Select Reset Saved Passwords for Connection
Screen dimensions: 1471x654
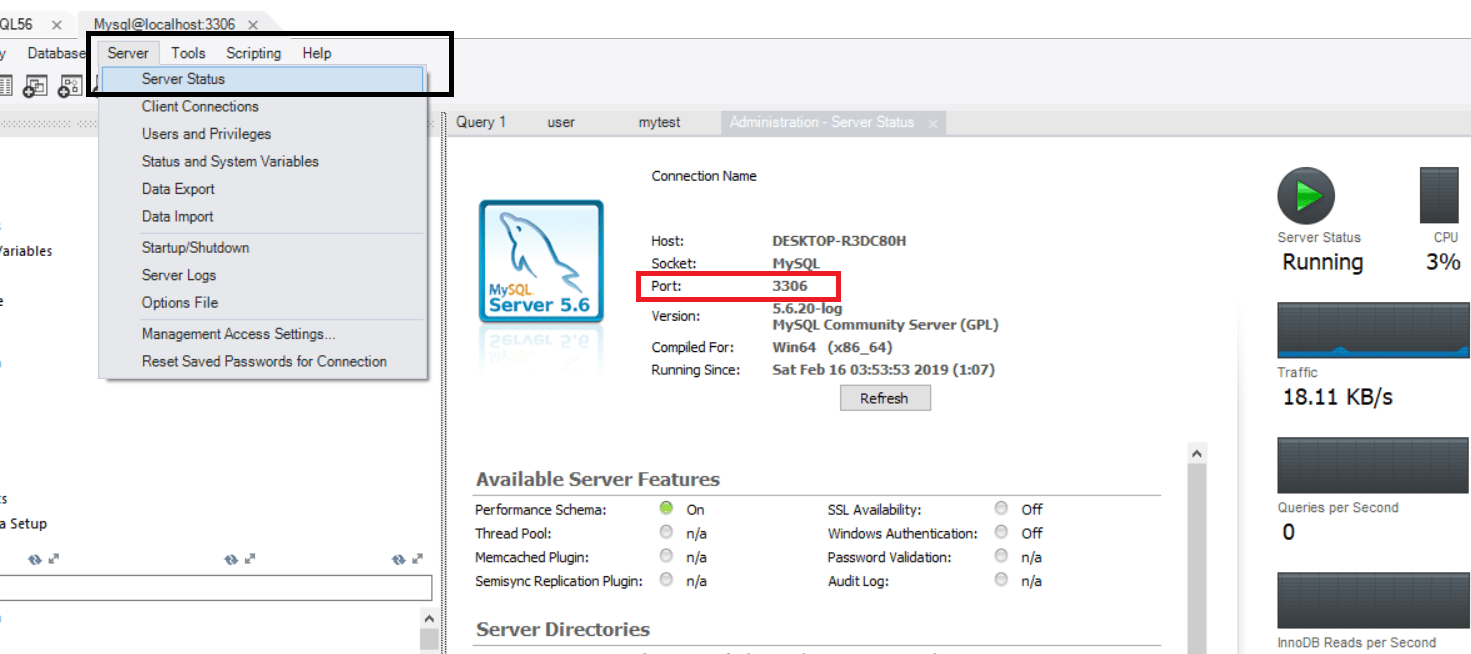tap(263, 361)
